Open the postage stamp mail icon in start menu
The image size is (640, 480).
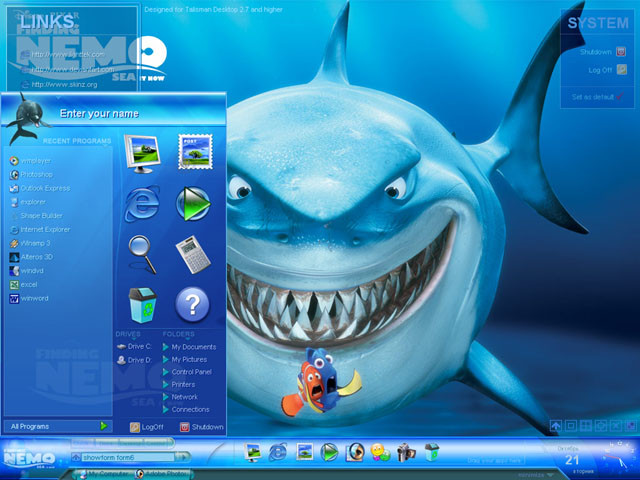[x=195, y=151]
